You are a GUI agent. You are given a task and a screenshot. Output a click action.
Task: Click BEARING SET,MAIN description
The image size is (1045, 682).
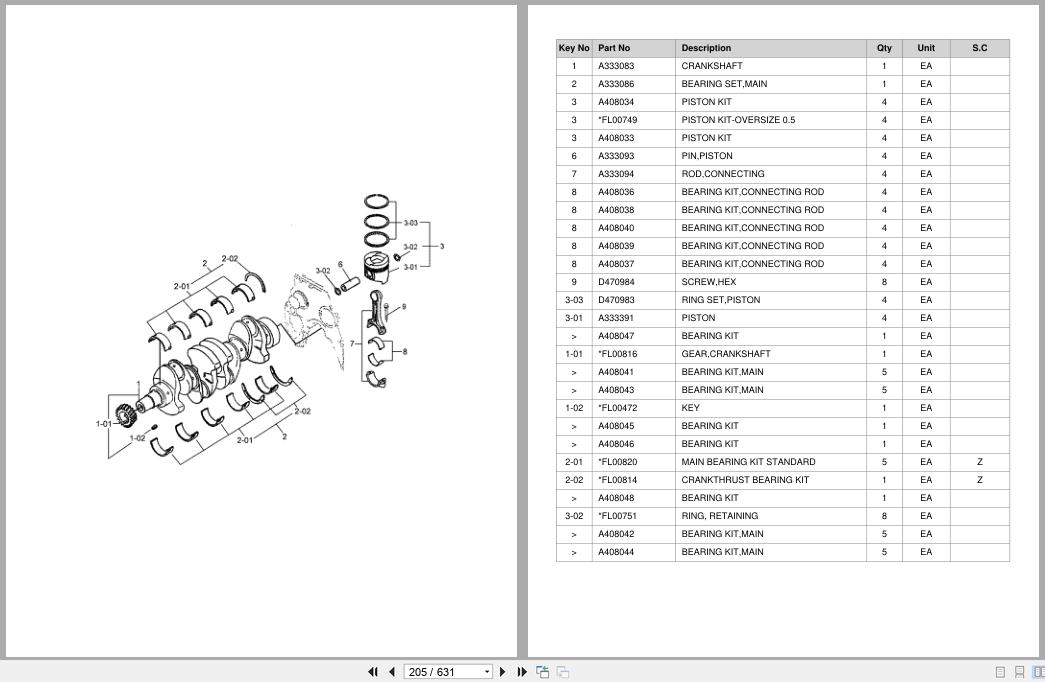tap(724, 84)
